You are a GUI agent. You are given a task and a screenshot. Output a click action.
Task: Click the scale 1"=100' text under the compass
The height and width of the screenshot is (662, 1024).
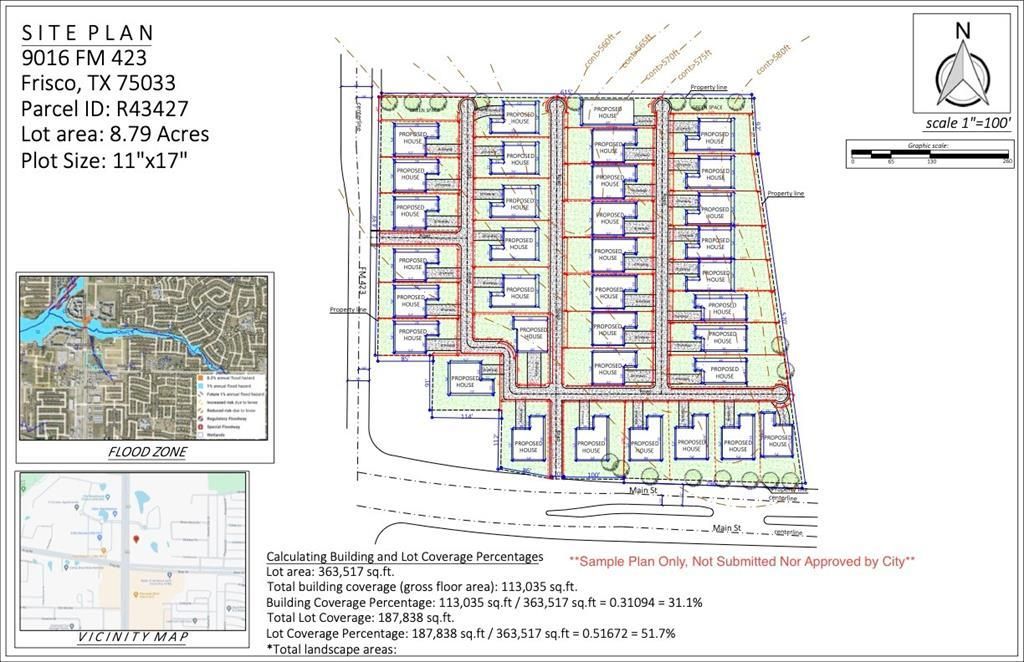click(x=967, y=123)
